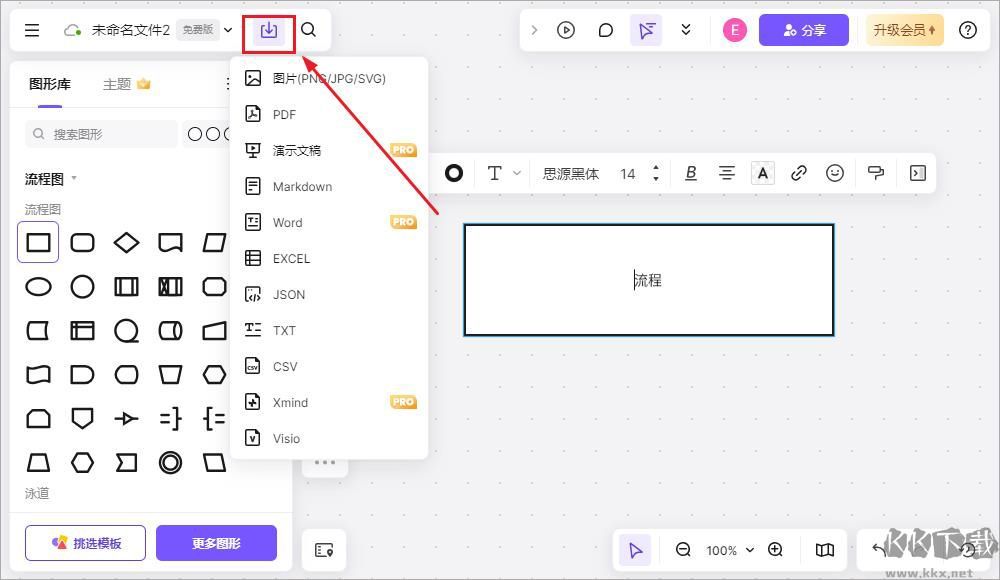Expand more tools double chevron
Viewport: 1000px width, 580px height.
(x=686, y=30)
